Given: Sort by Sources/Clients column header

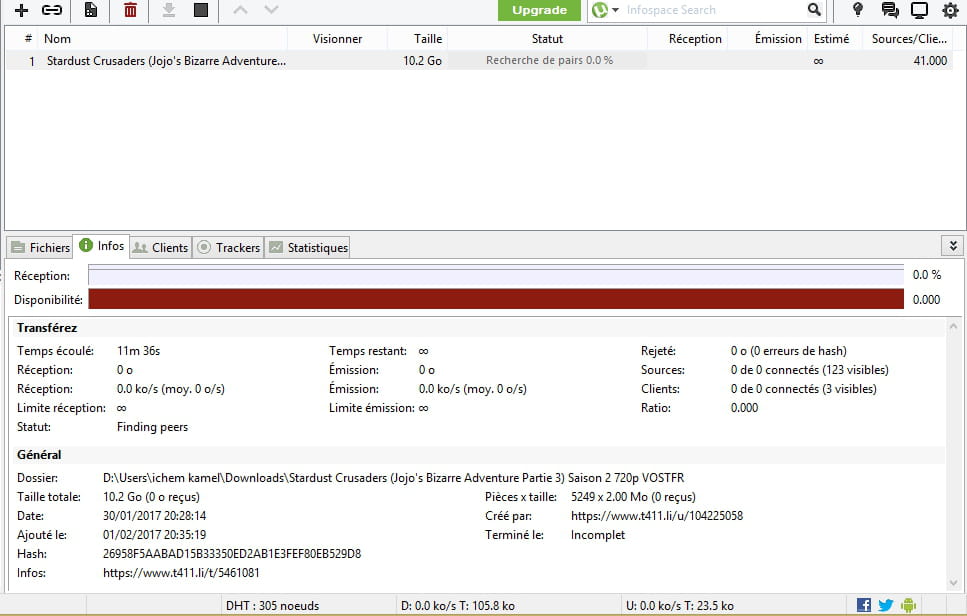Looking at the screenshot, I should pyautogui.click(x=909, y=39).
